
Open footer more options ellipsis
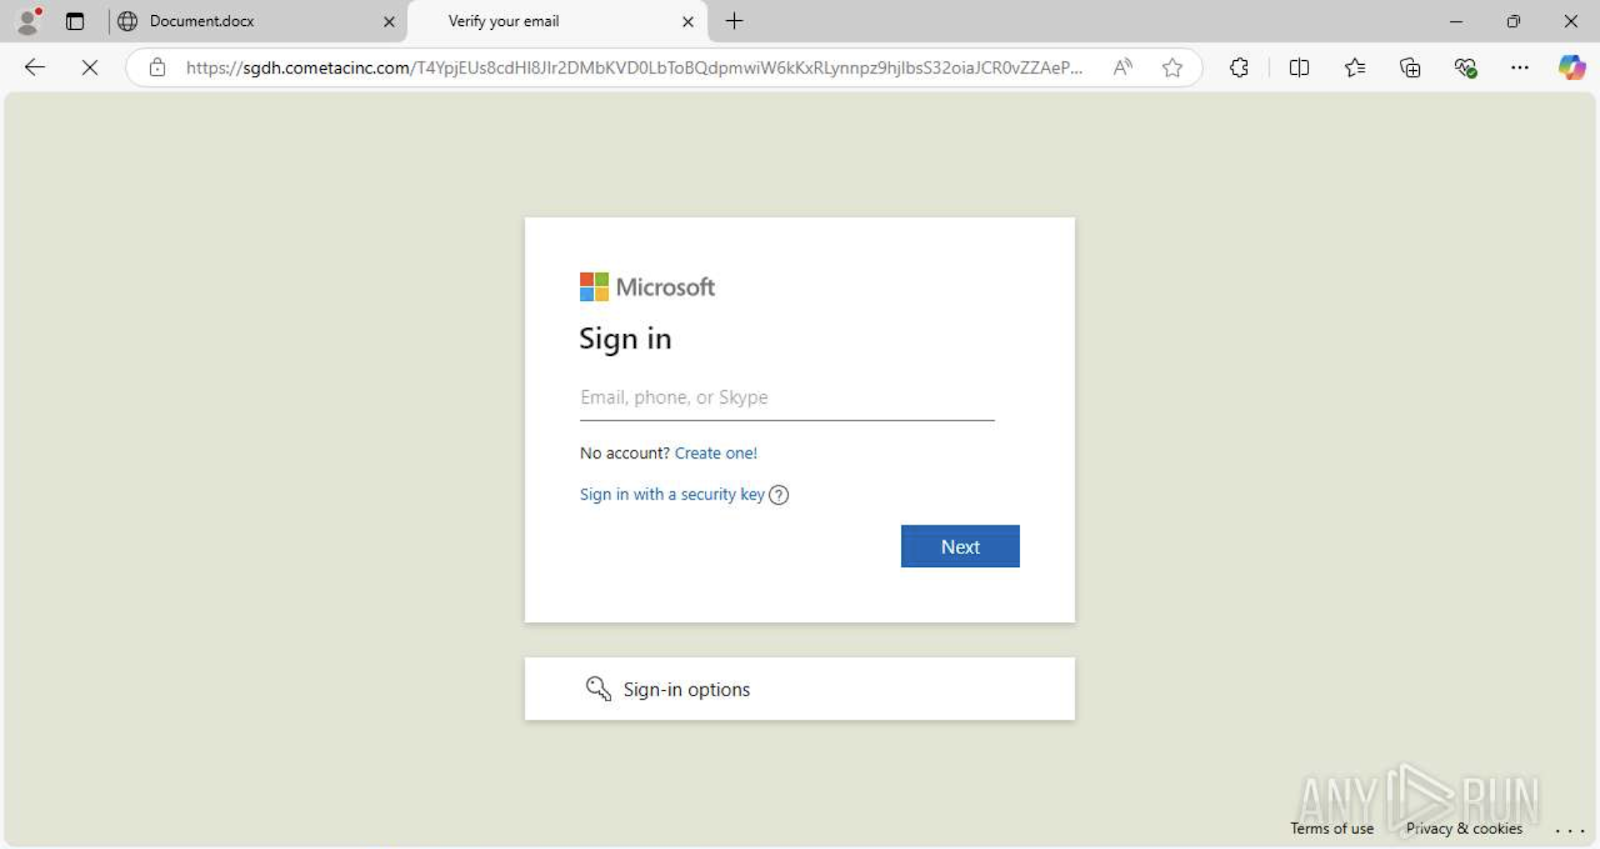tap(1570, 829)
